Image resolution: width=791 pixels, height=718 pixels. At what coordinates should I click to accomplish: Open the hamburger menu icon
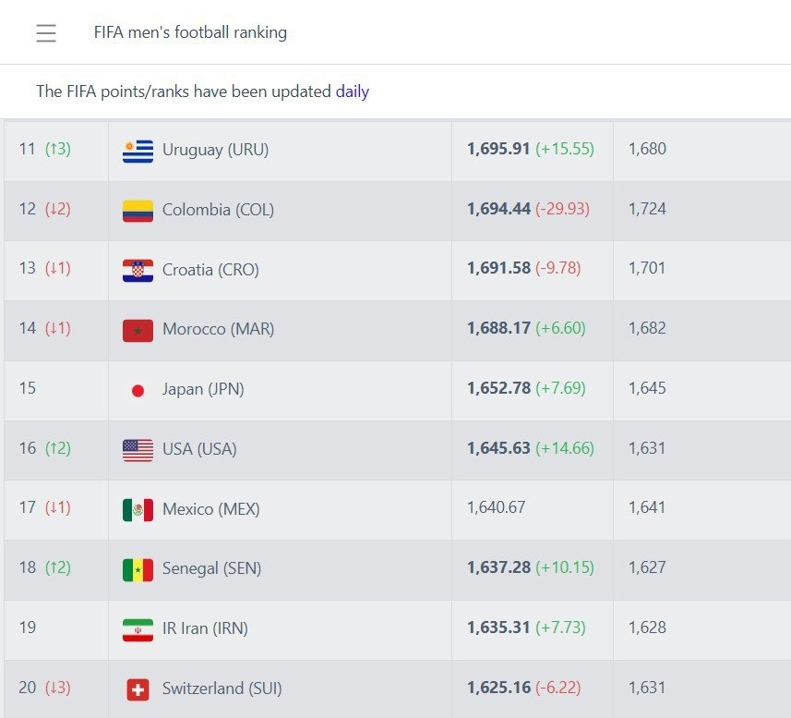click(x=46, y=33)
